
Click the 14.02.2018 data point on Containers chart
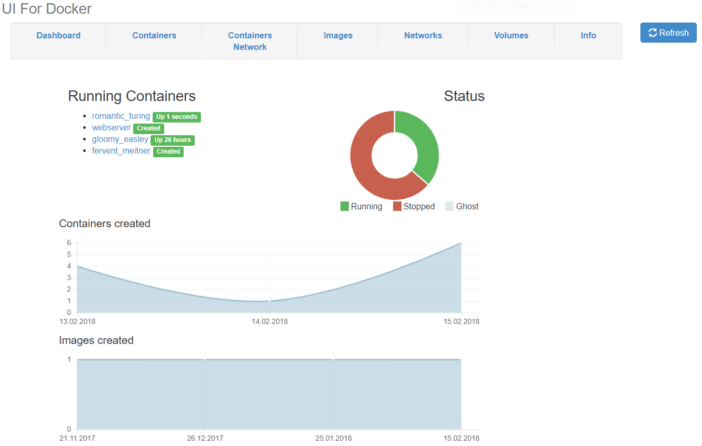pos(270,301)
